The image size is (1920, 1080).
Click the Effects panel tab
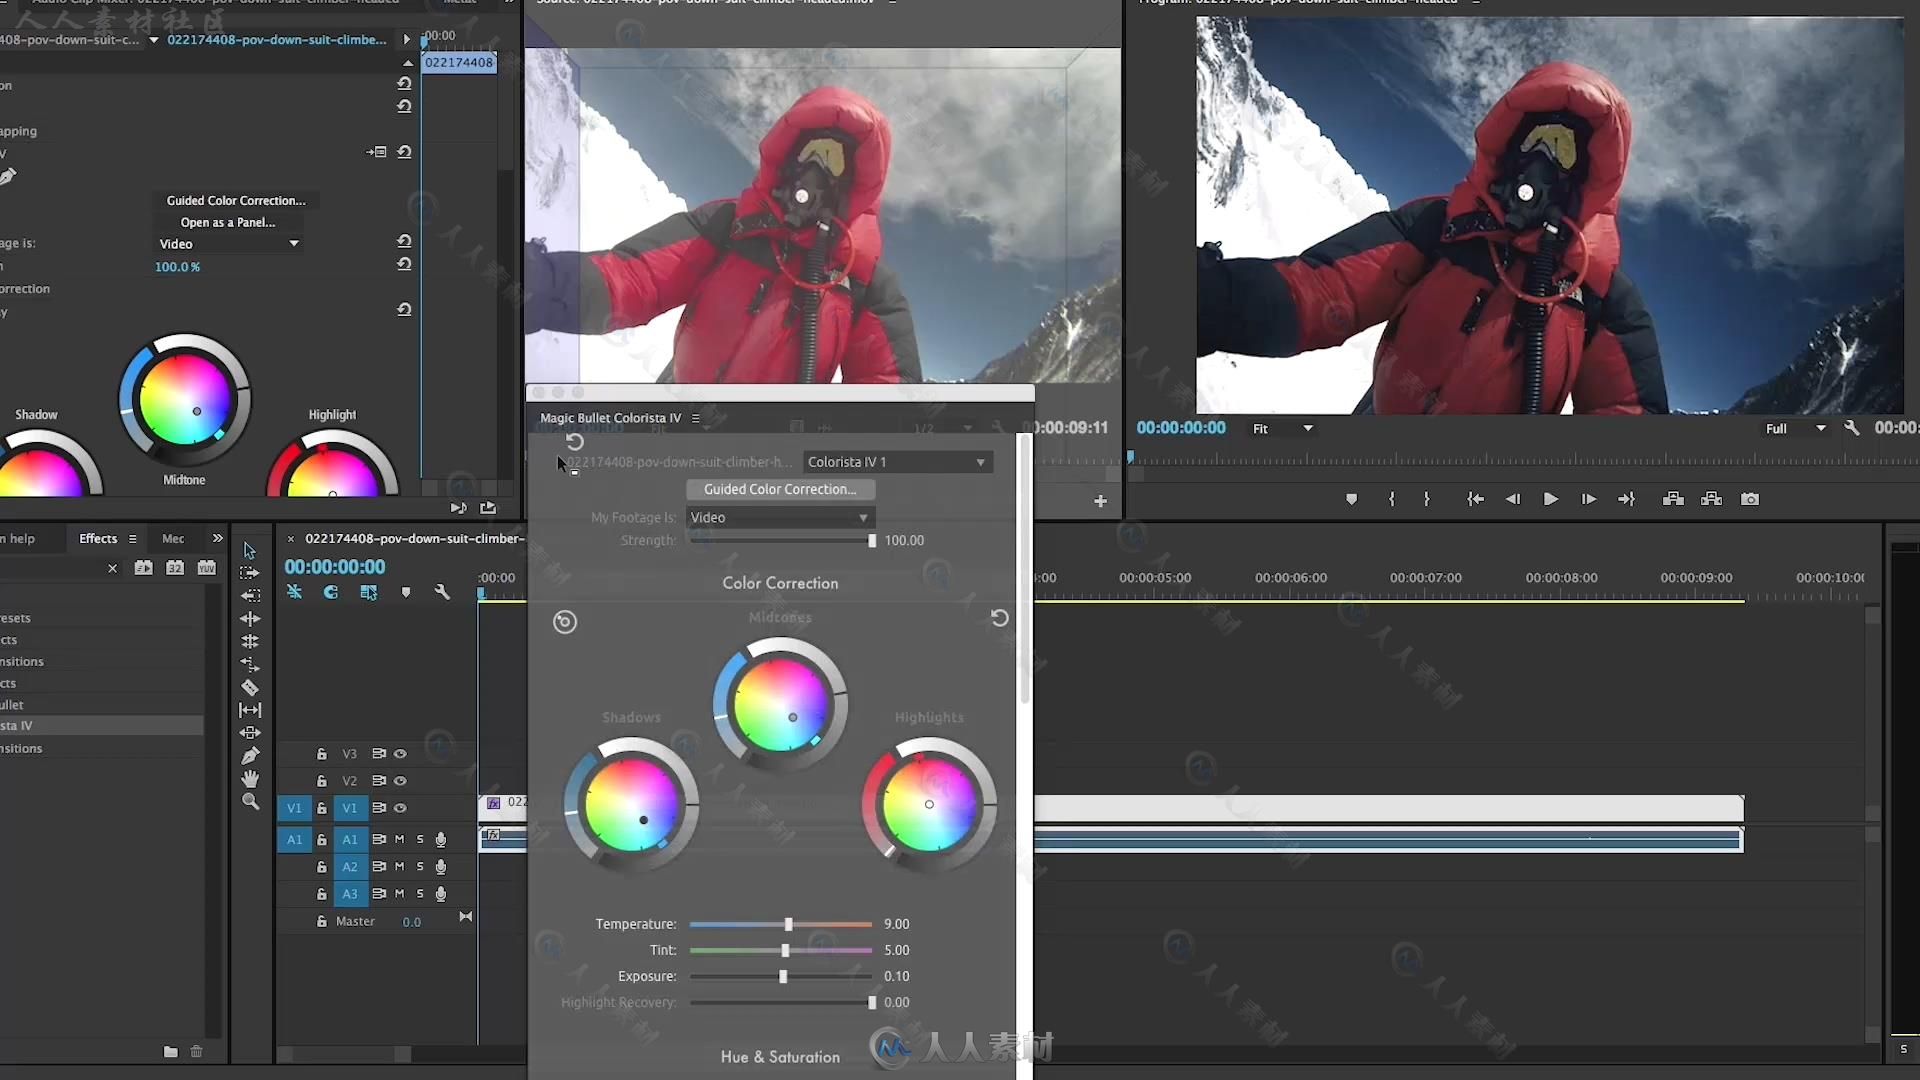click(x=98, y=537)
